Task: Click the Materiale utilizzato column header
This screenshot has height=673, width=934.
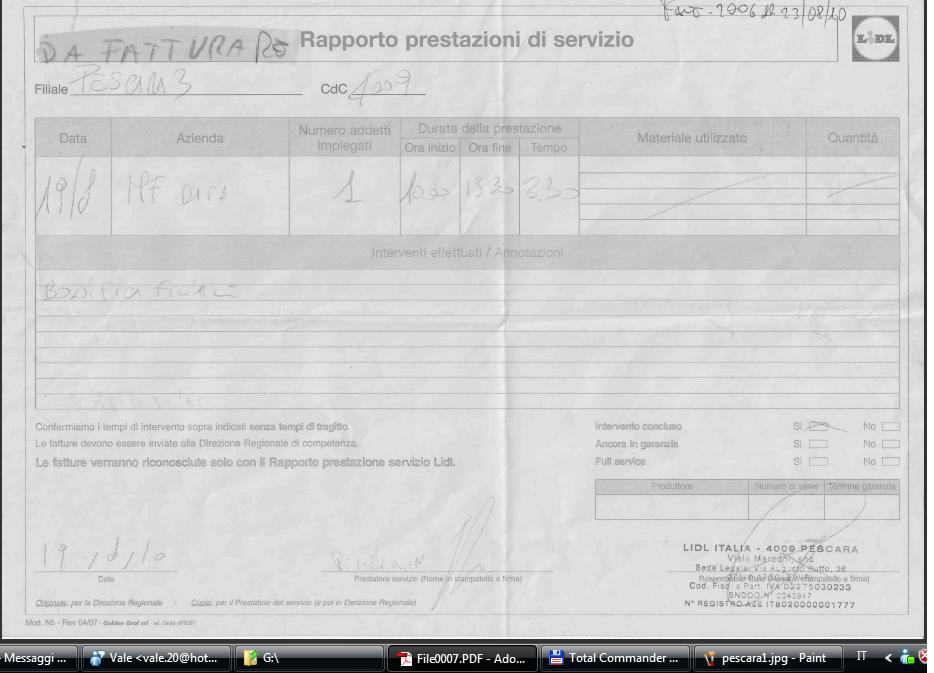Action: pyautogui.click(x=691, y=138)
